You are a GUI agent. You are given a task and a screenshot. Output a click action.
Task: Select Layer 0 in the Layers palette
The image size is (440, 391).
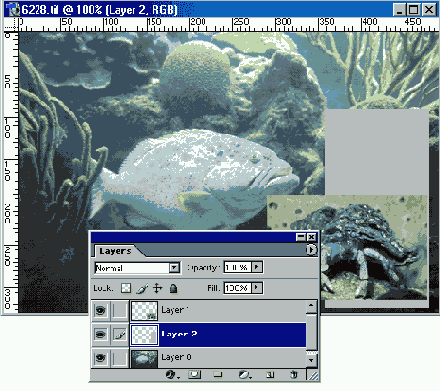click(218, 358)
